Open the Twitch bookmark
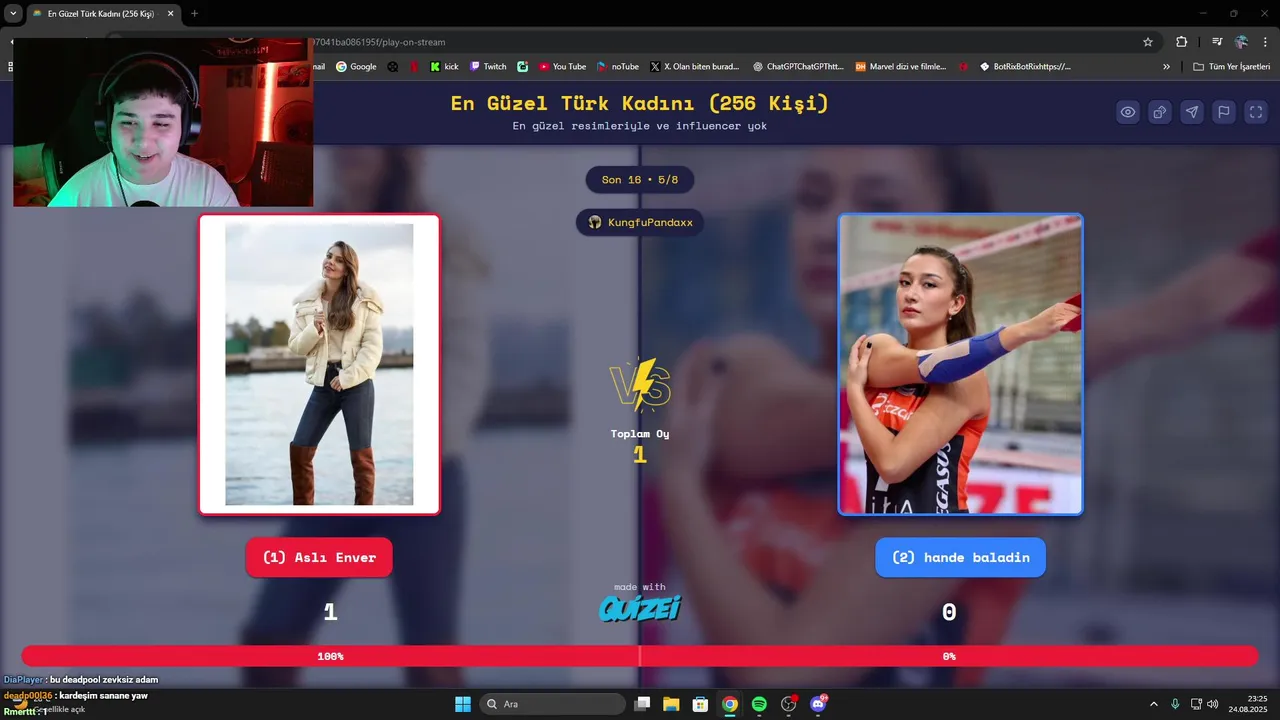The image size is (1280, 720). (488, 67)
